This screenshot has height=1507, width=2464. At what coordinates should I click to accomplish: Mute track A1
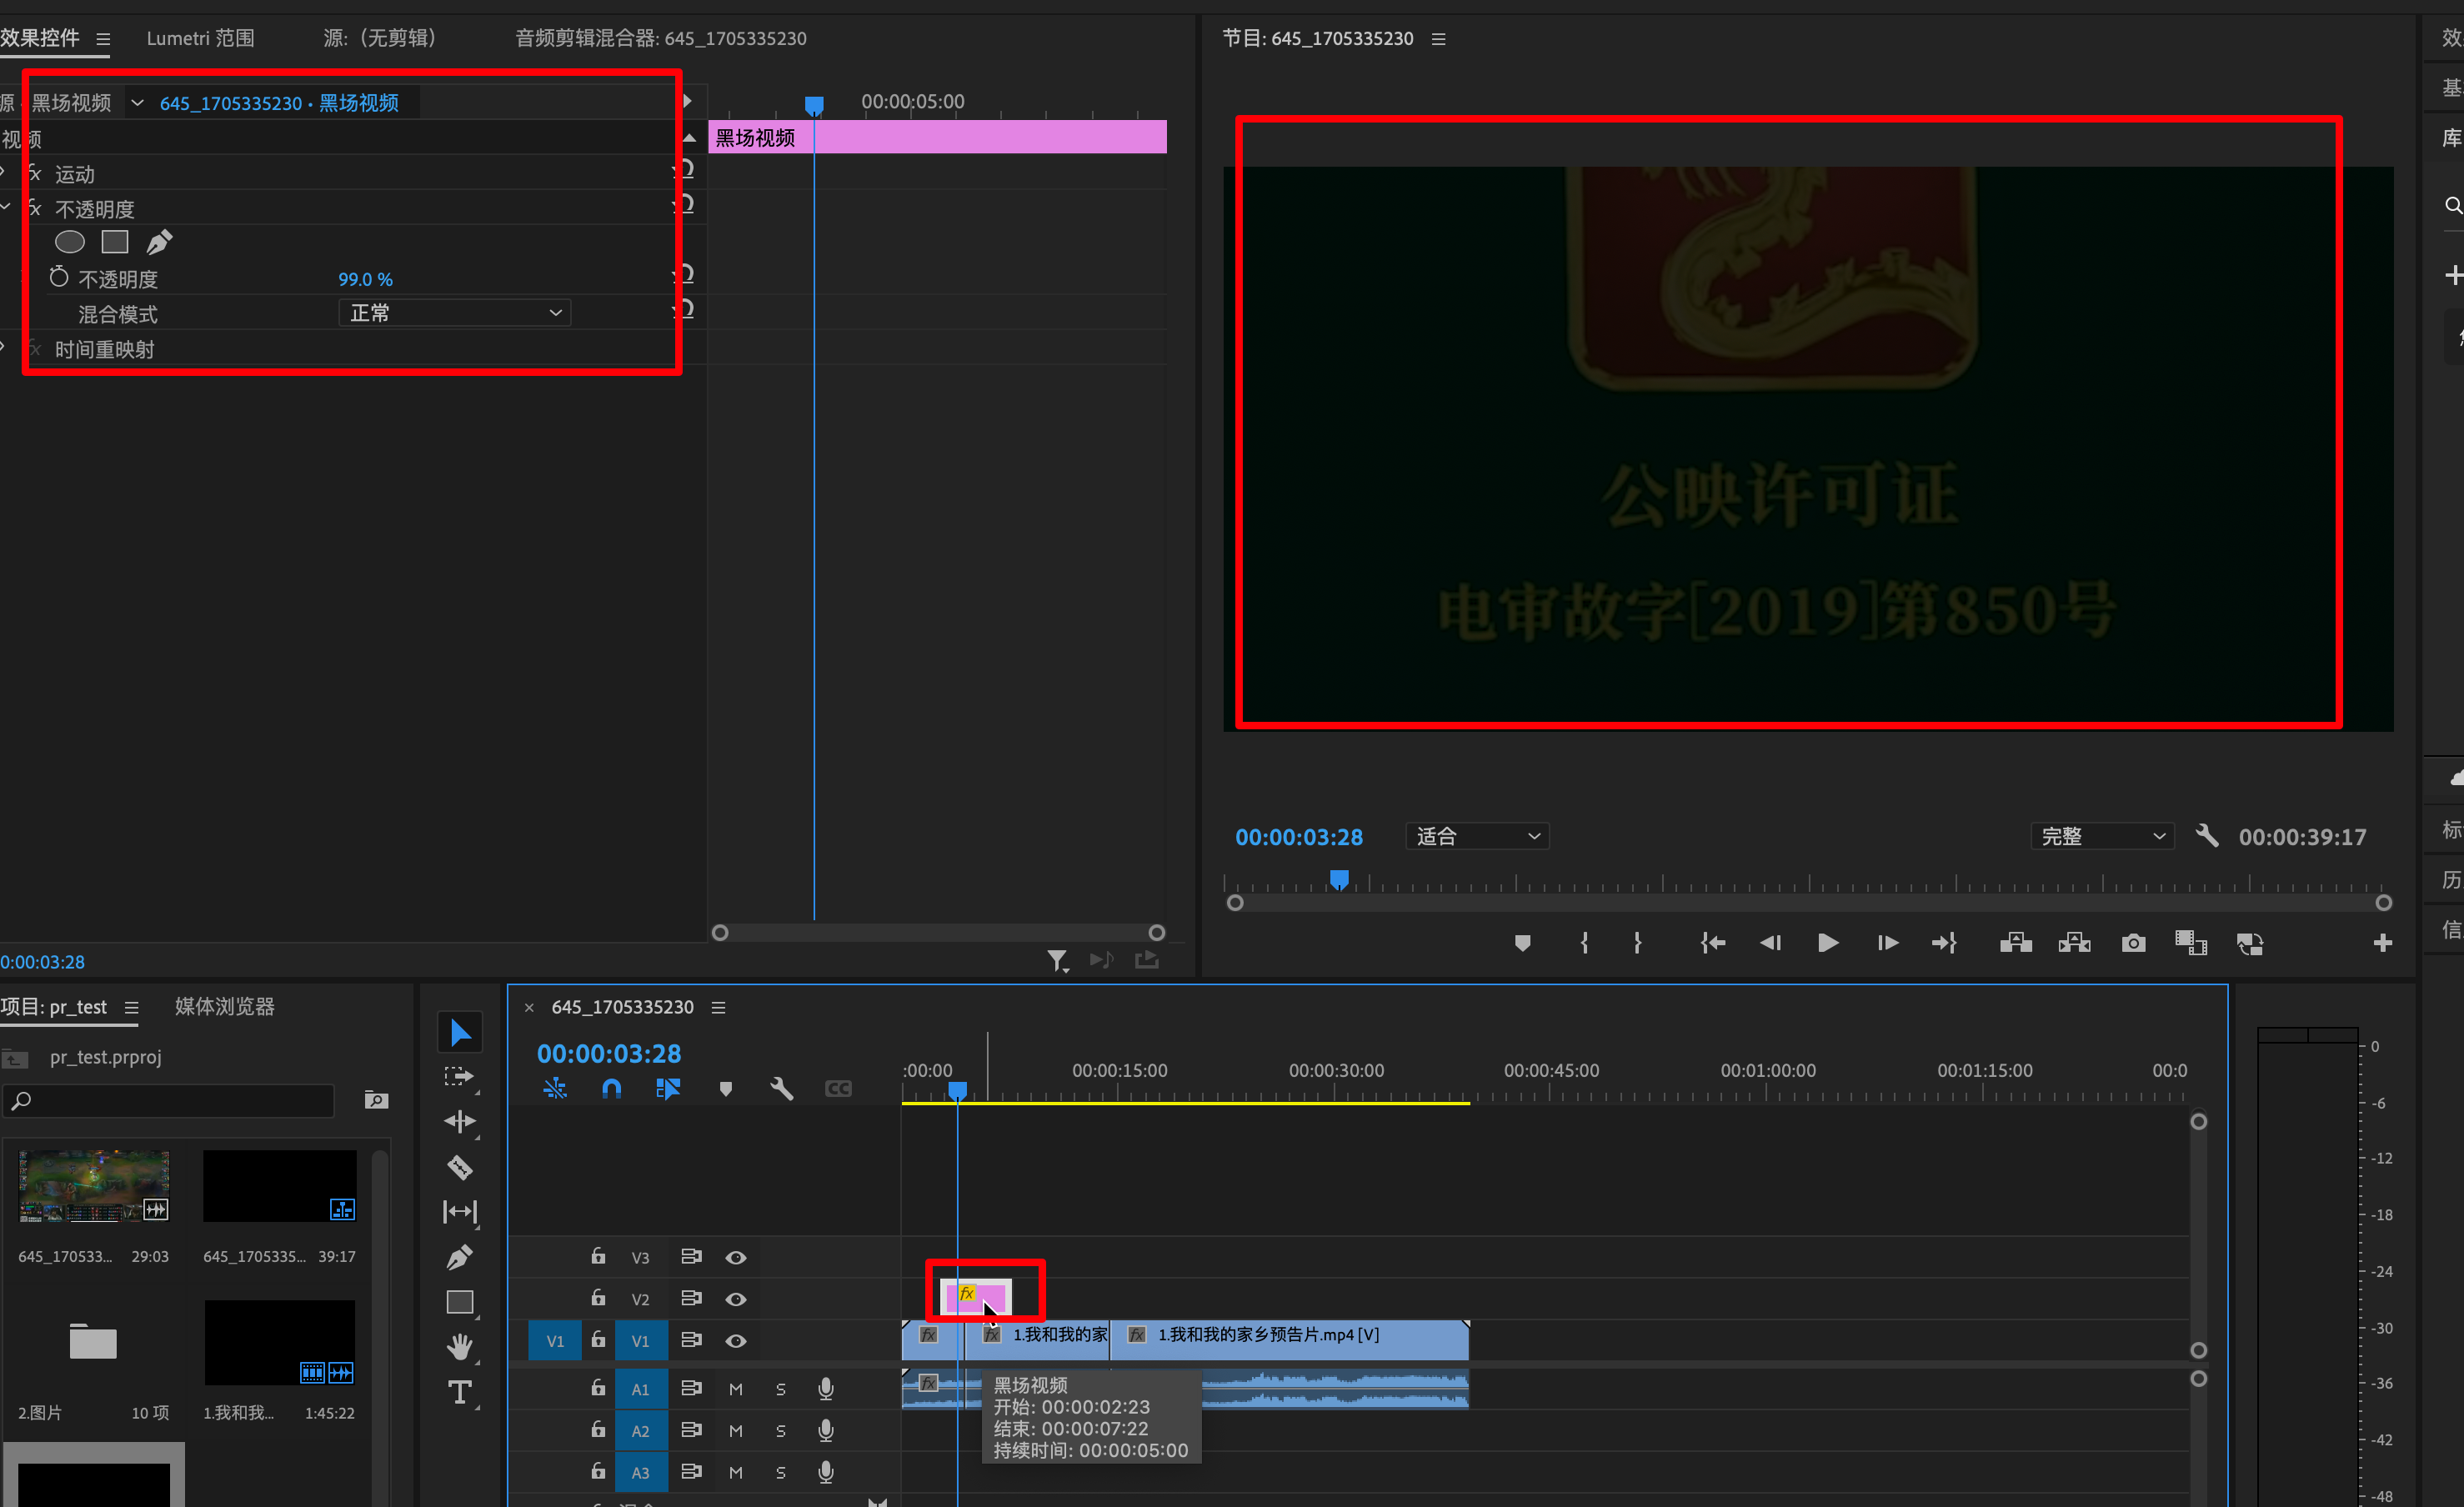click(x=736, y=1389)
